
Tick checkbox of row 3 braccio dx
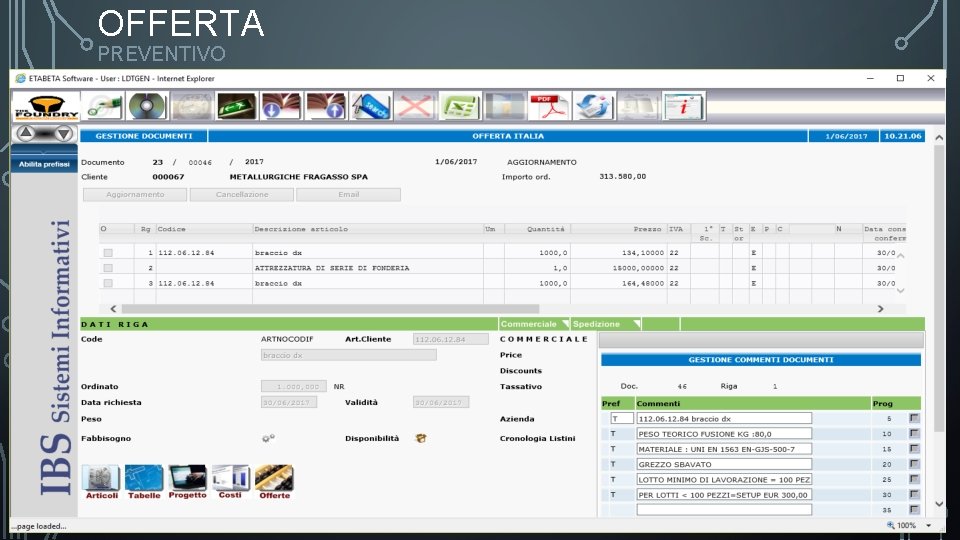tap(108, 283)
